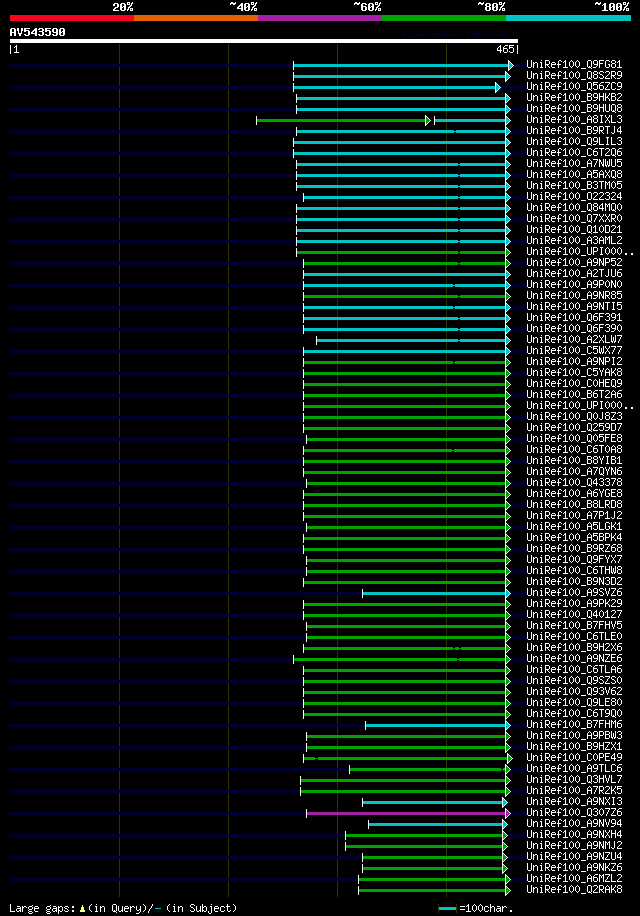The width and height of the screenshot is (640, 916).
Task: Click the UniRef100_Q84MQ0 label
Action: point(574,207)
